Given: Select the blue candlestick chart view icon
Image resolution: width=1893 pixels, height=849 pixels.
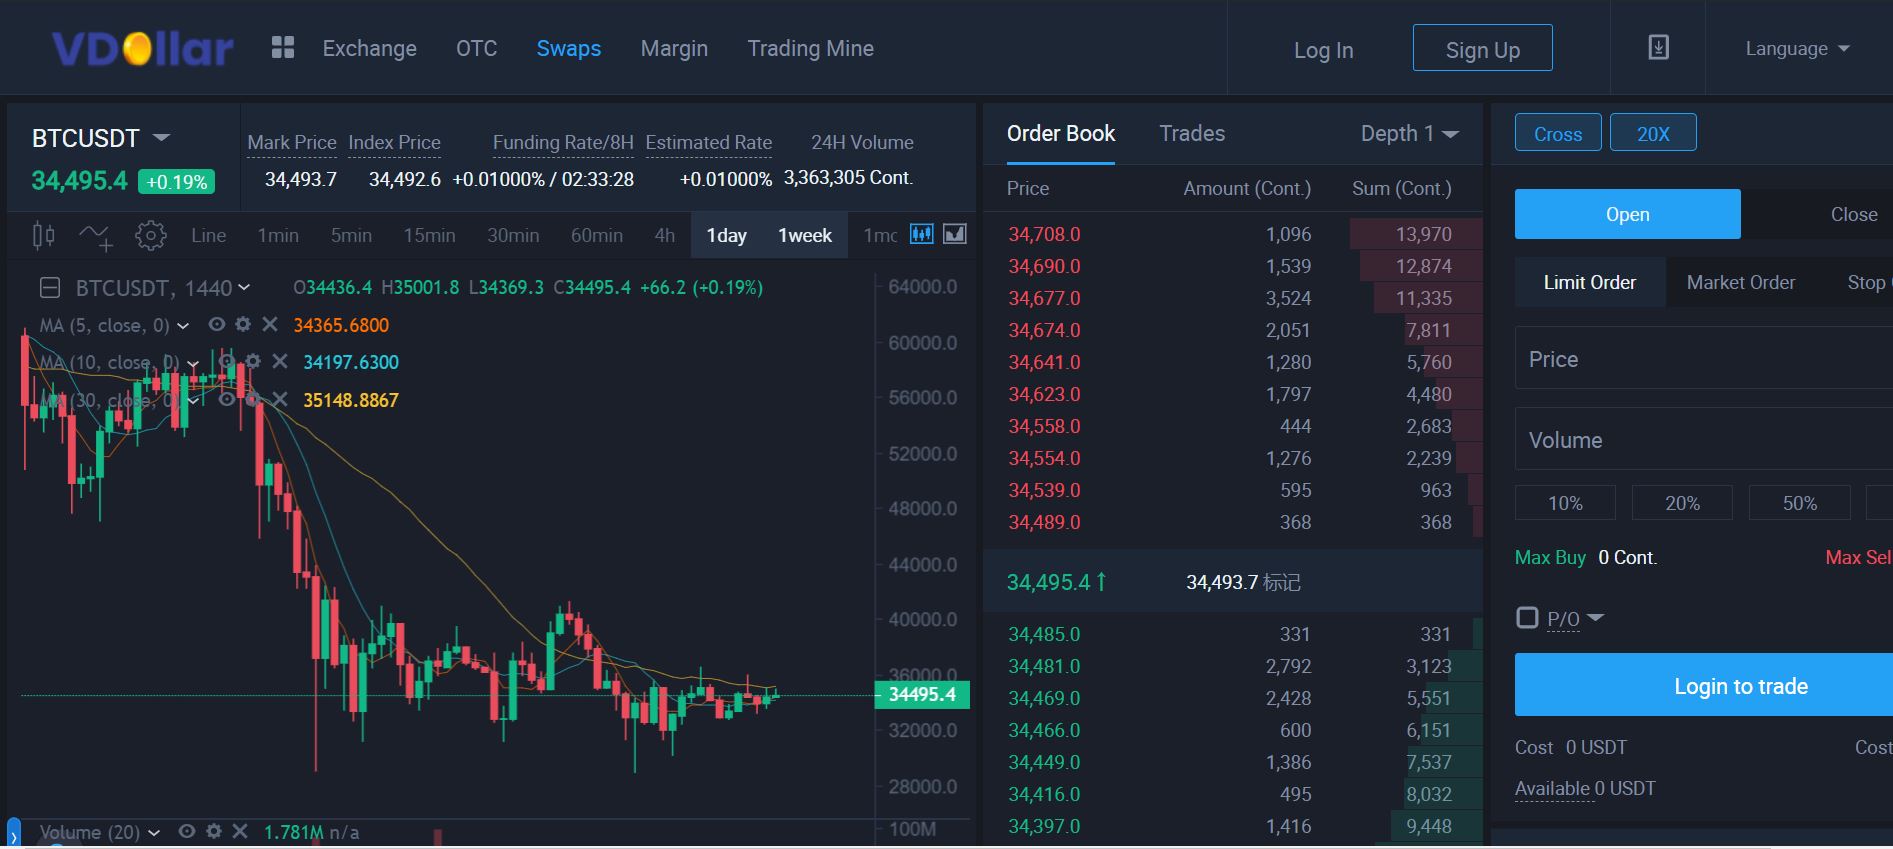Looking at the screenshot, I should 921,234.
